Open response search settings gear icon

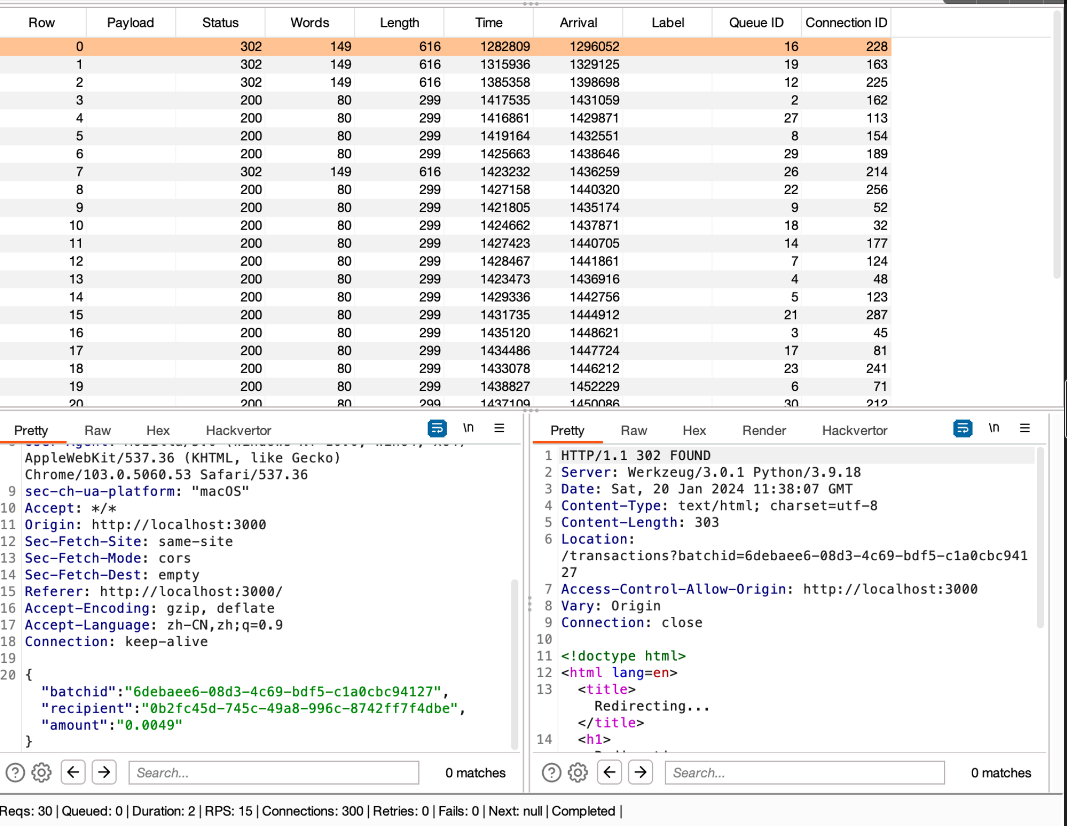click(578, 772)
